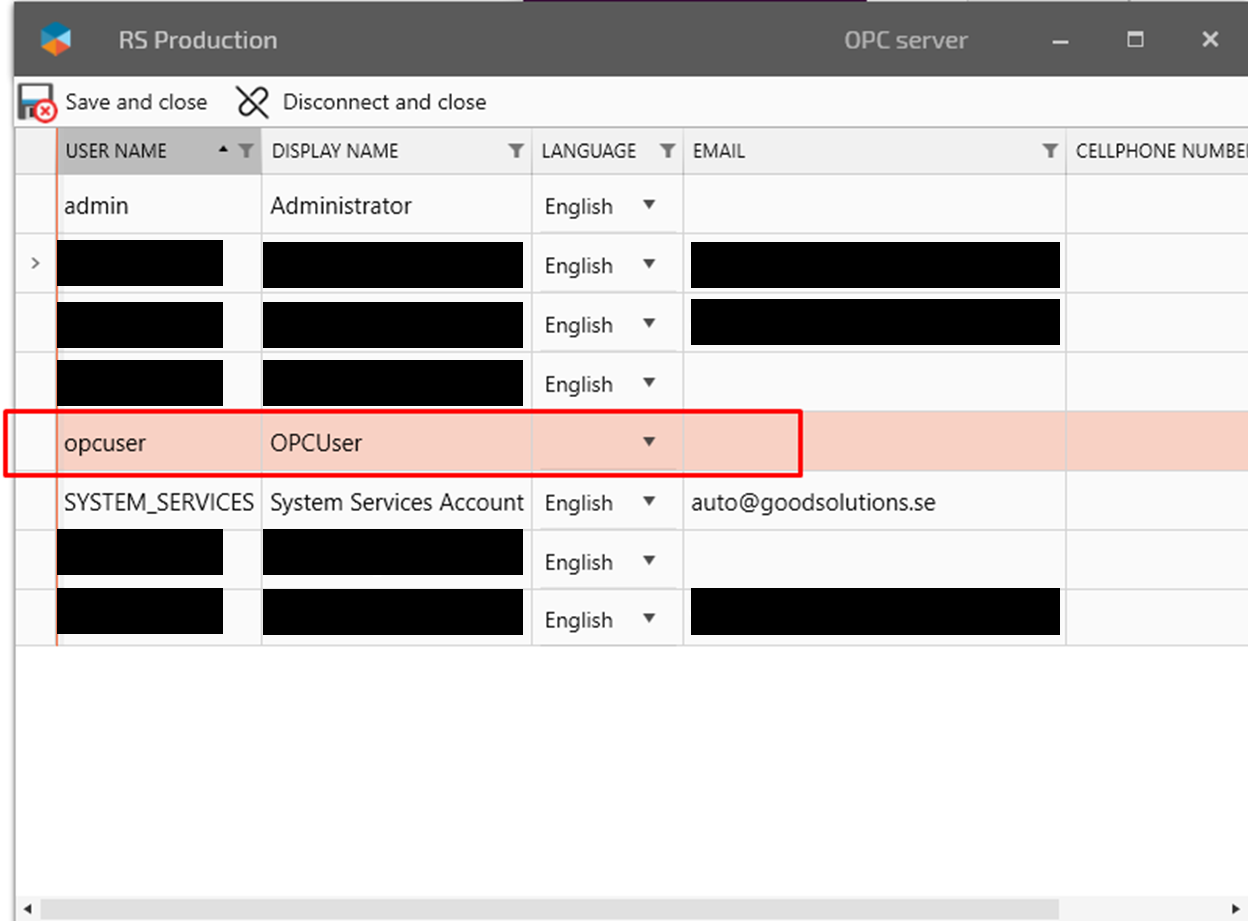Open filter icon on USER NAME column
1248x921 pixels.
point(246,151)
